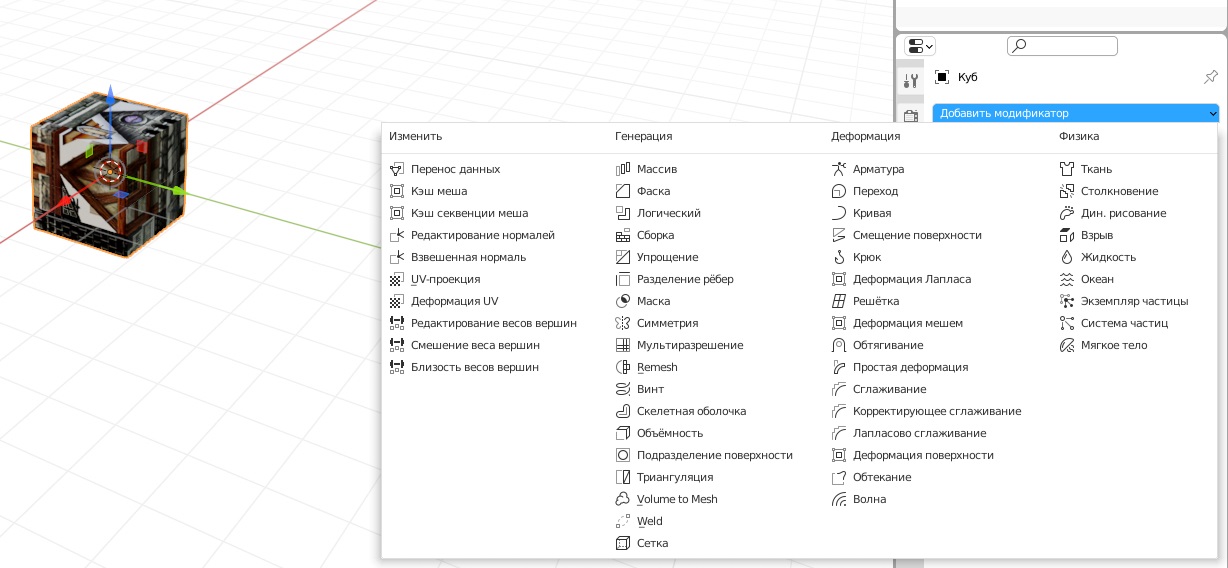This screenshot has width=1228, height=568.
Task: Add Взрыв explode modifier
Action: [x=1086, y=235]
